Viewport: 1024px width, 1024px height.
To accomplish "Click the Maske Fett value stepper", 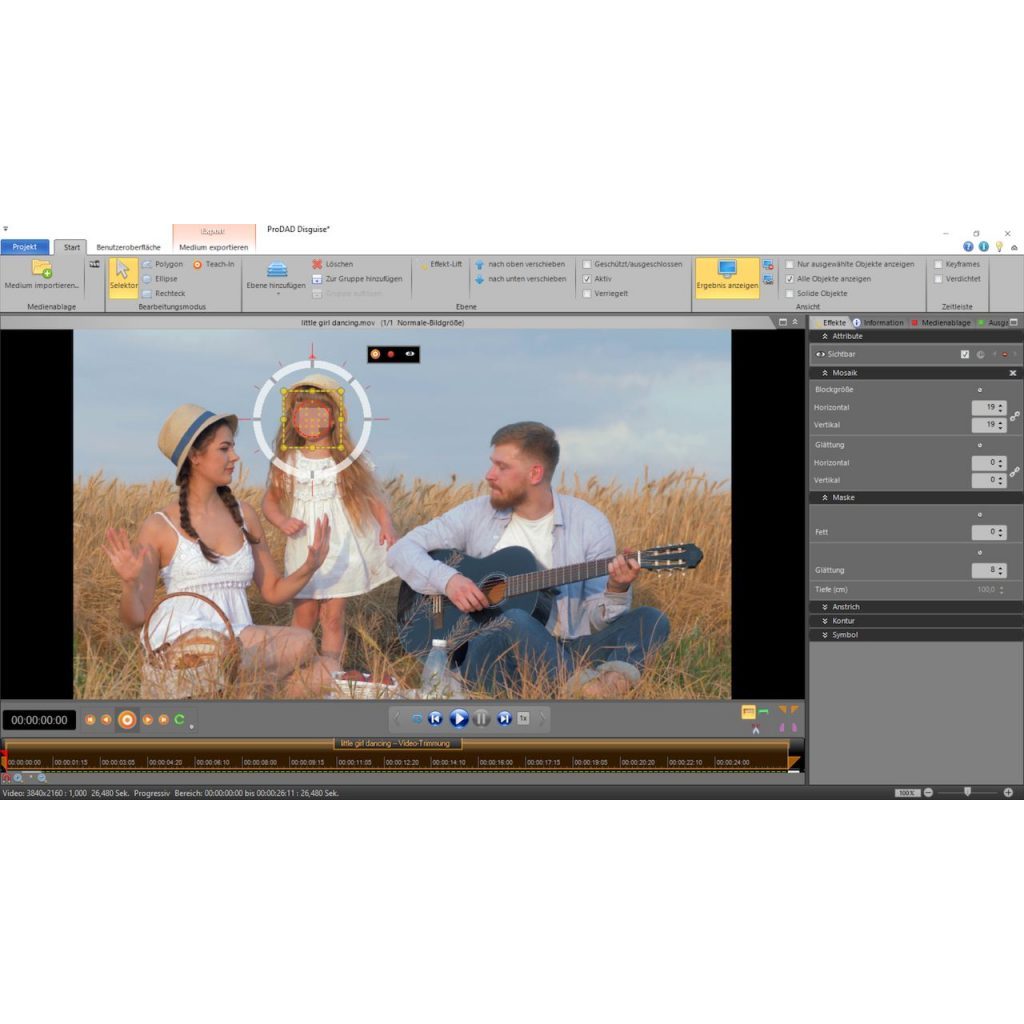I will (1000, 532).
